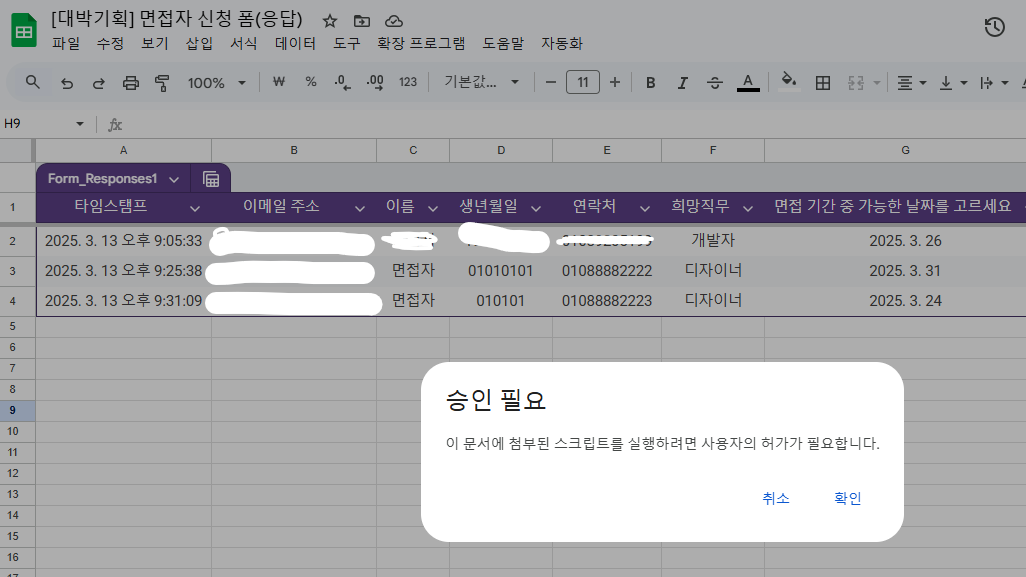Open the borders tool

[823, 83]
